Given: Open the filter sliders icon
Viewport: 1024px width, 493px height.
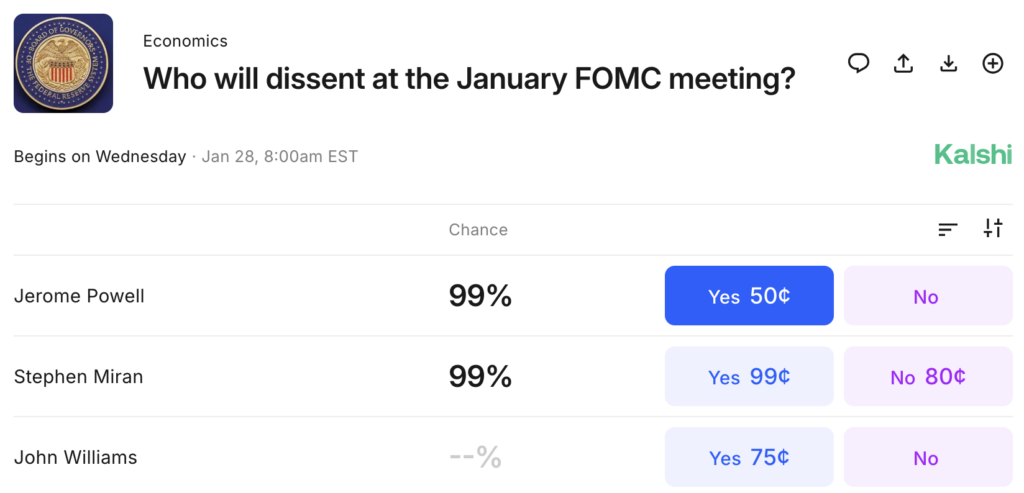Looking at the screenshot, I should click(x=992, y=228).
